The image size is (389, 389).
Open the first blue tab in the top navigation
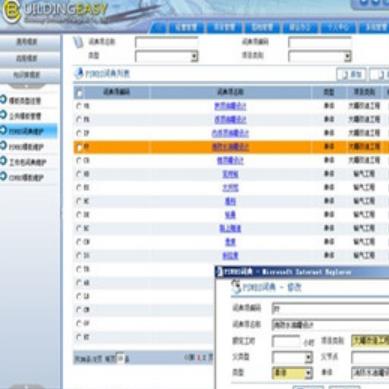pyautogui.click(x=158, y=28)
